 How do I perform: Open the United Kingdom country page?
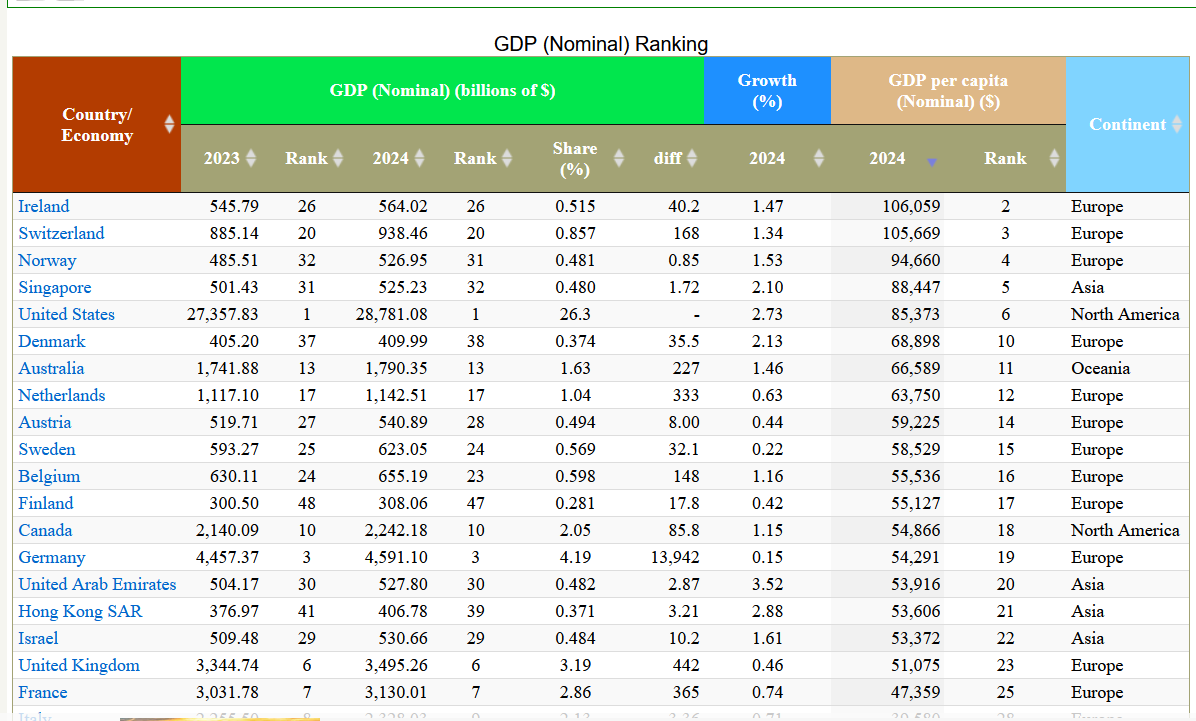click(79, 665)
